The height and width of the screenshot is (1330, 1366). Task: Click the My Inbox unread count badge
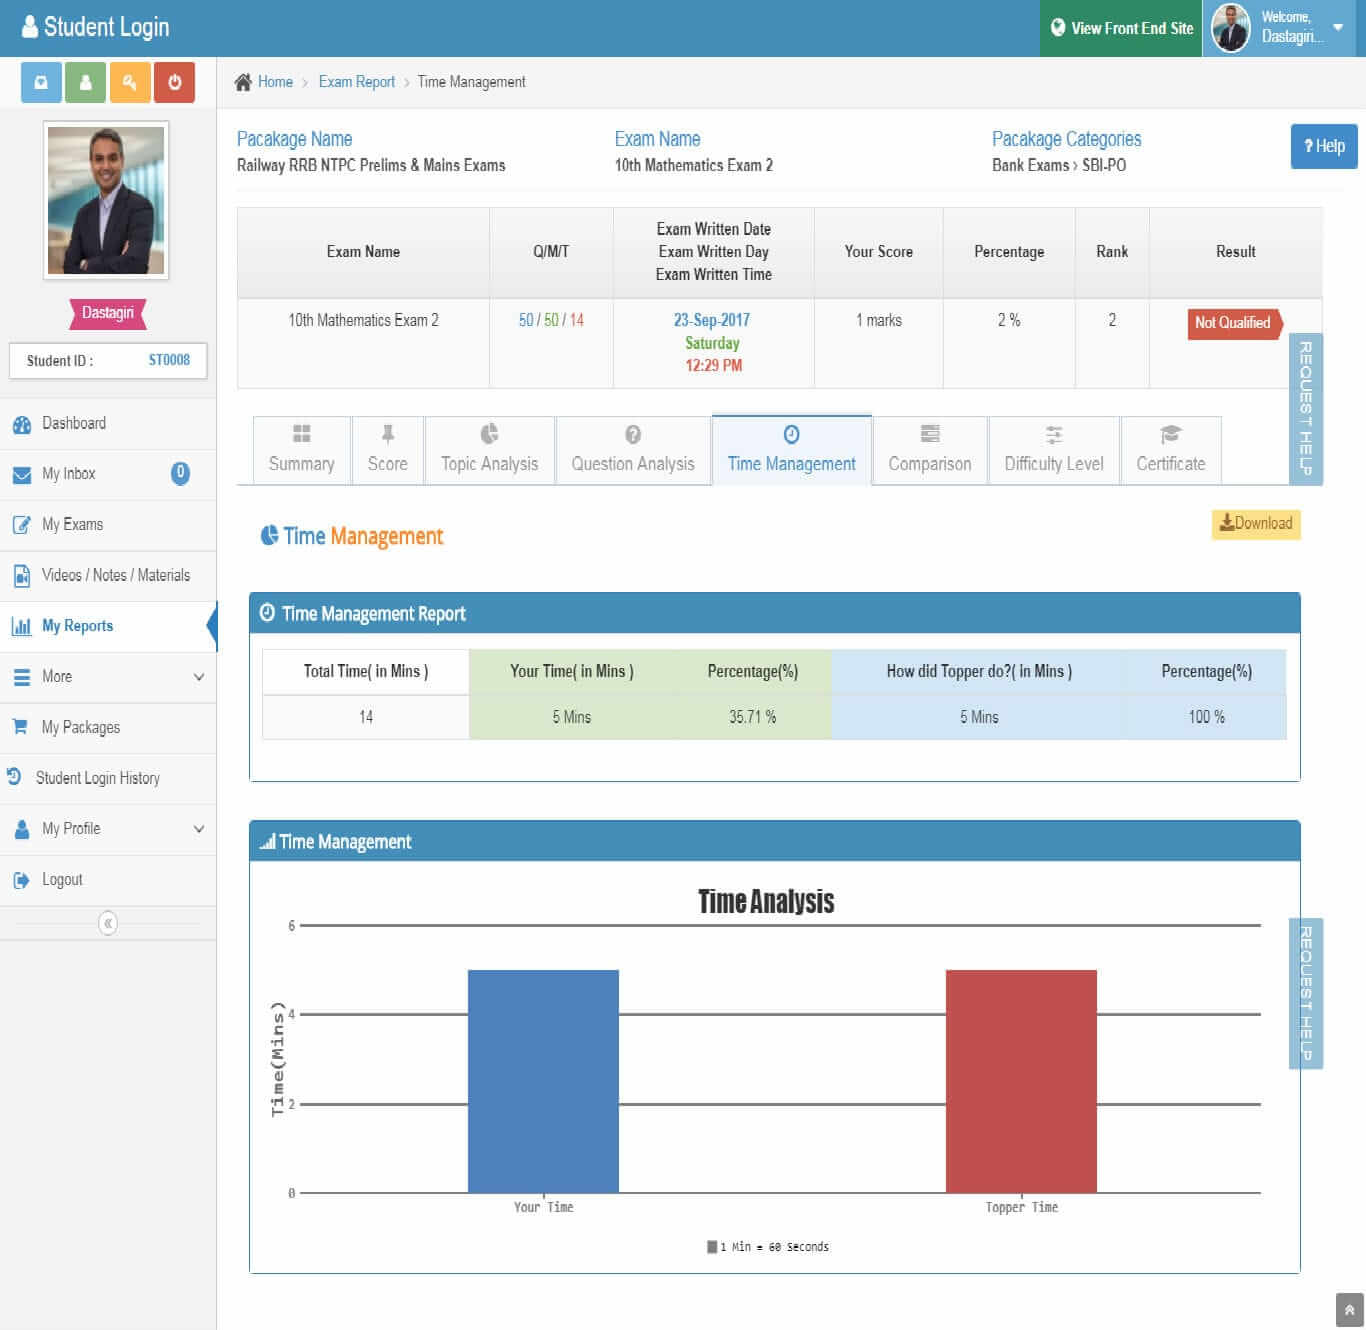coord(180,473)
